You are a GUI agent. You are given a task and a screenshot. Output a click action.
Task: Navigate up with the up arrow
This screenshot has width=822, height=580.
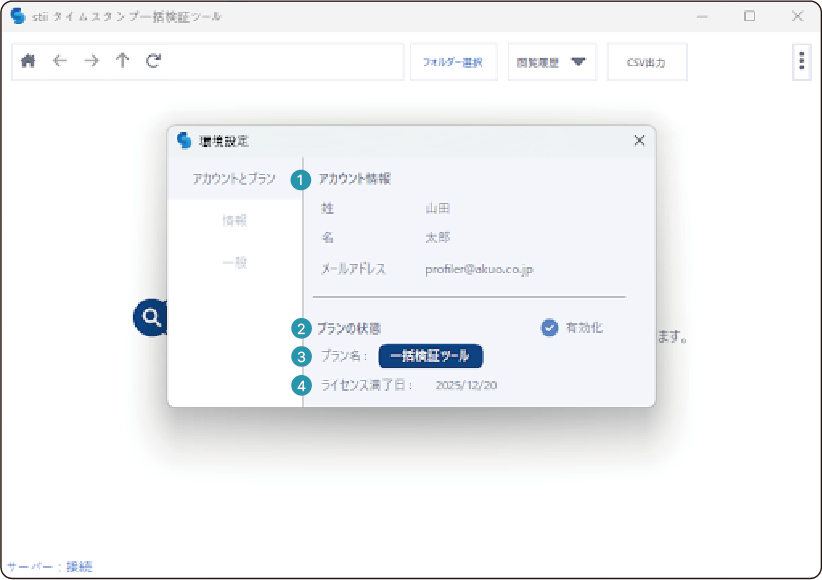[x=122, y=61]
